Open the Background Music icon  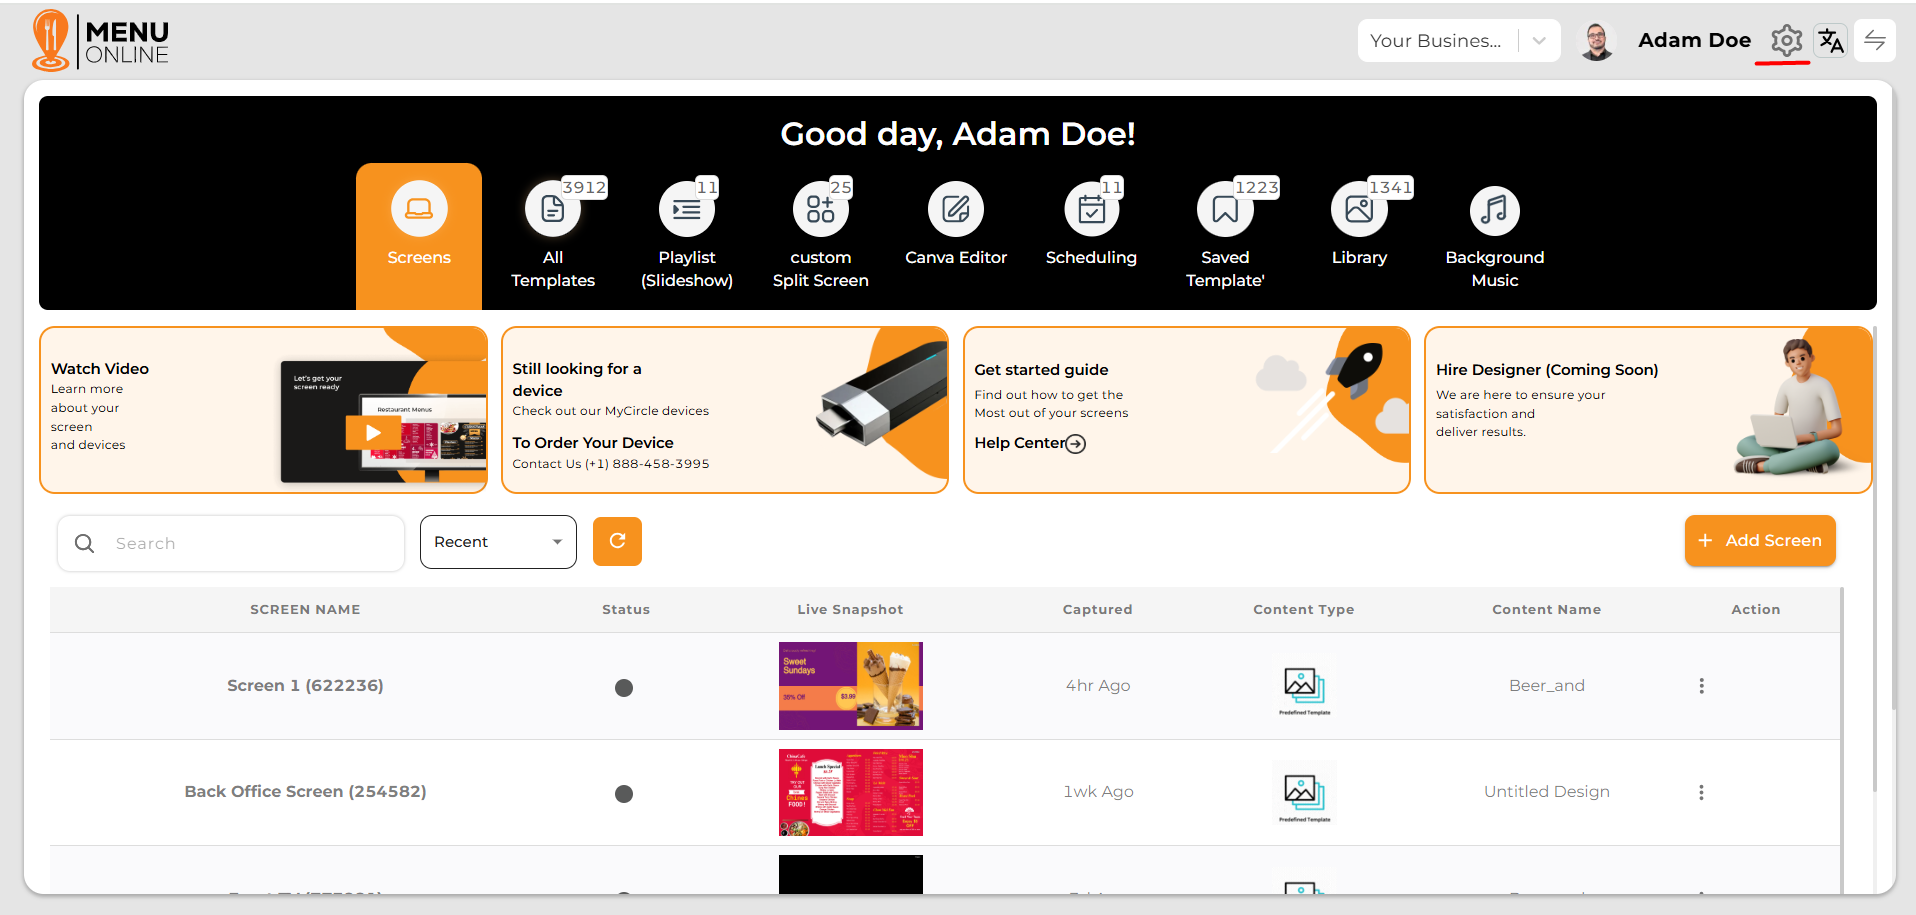pyautogui.click(x=1494, y=210)
